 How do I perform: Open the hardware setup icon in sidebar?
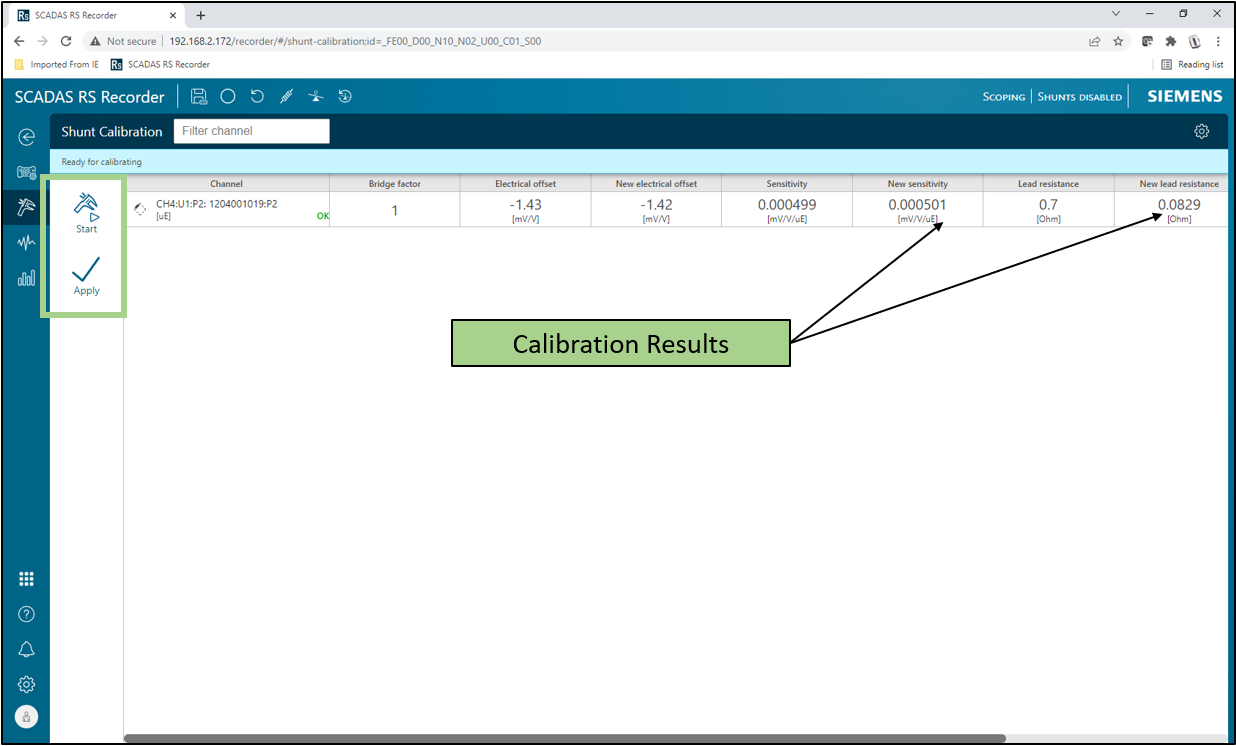pyautogui.click(x=26, y=172)
